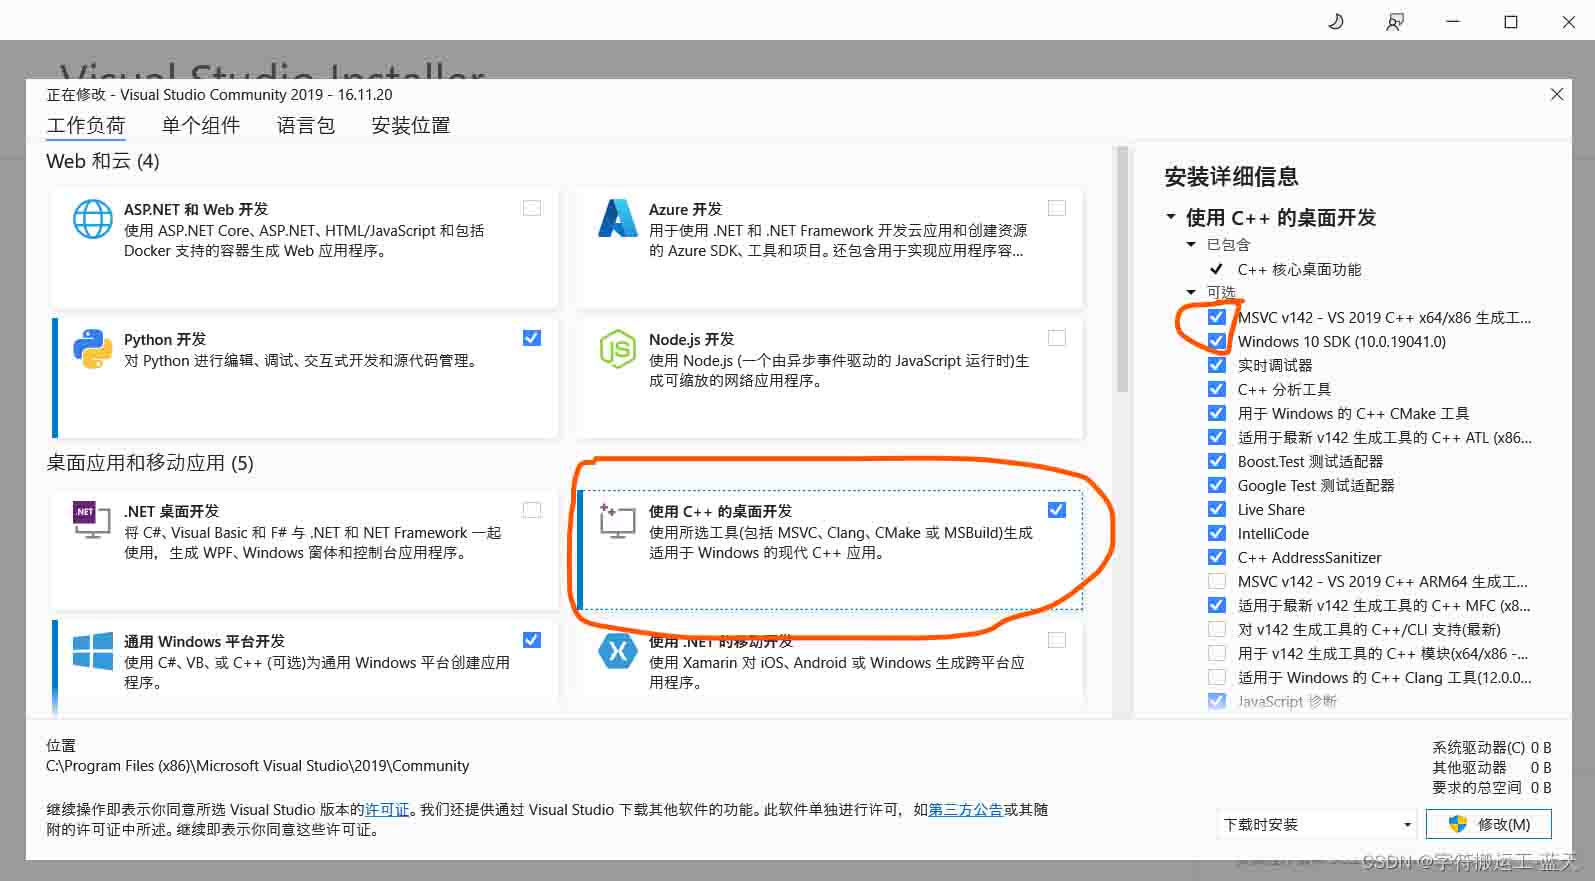Click the Azure development logo icon
1595x881 pixels.
coord(617,218)
